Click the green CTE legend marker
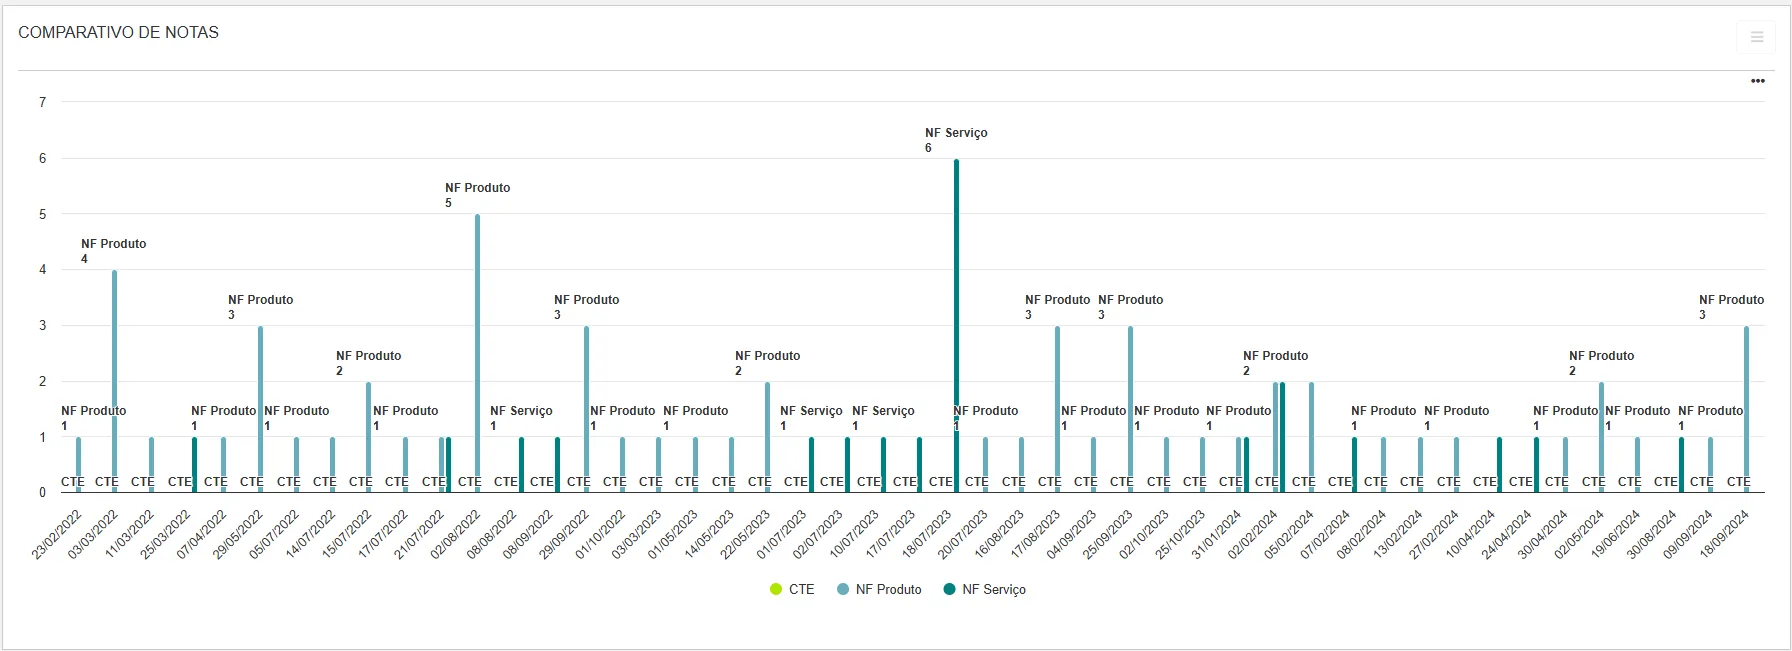 [776, 589]
